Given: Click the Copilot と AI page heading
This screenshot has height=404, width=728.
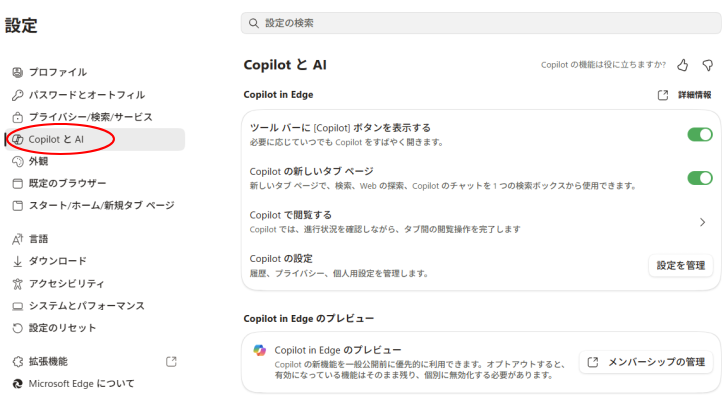Looking at the screenshot, I should click(x=285, y=65).
